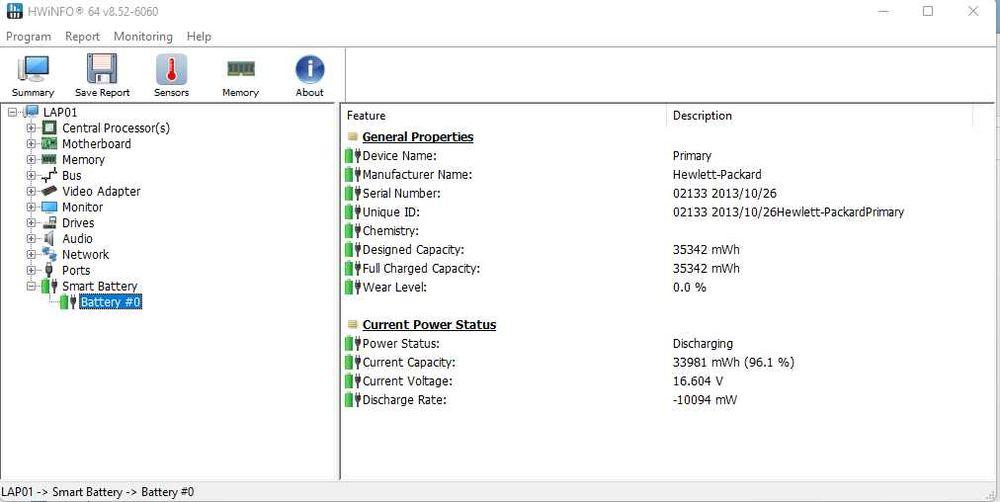This screenshot has width=1000, height=502.
Task: Maximize the HWiNFO window
Action: [928, 11]
